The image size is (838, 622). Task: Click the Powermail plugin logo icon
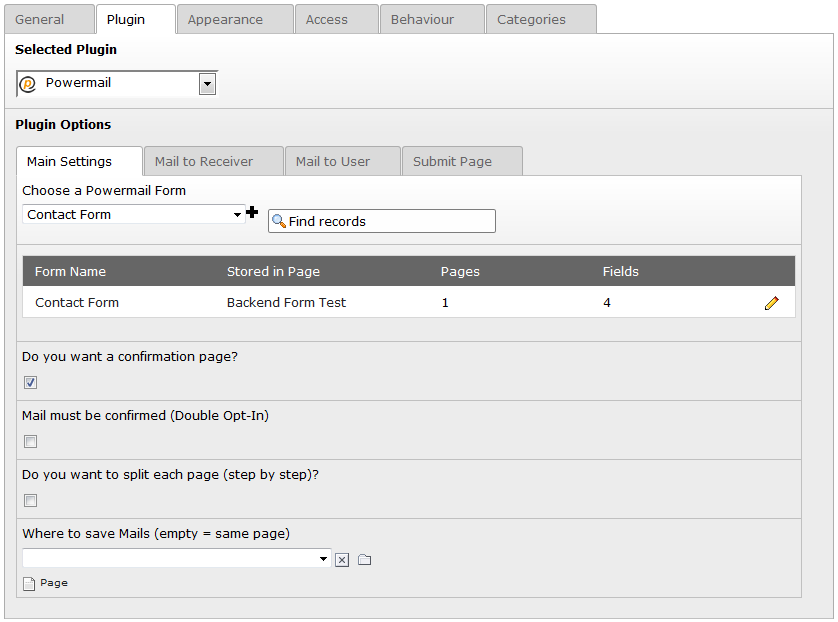[28, 84]
